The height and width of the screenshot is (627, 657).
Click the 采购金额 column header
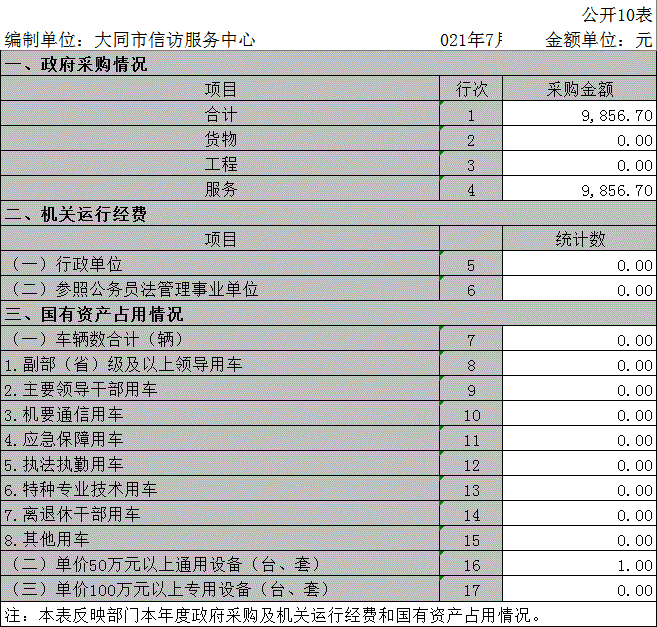coord(579,89)
